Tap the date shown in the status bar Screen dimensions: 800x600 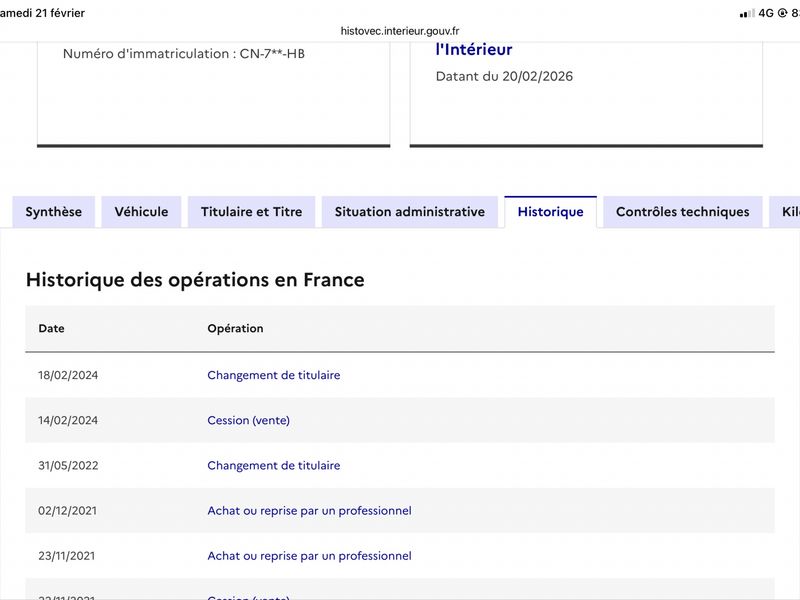[x=42, y=13]
